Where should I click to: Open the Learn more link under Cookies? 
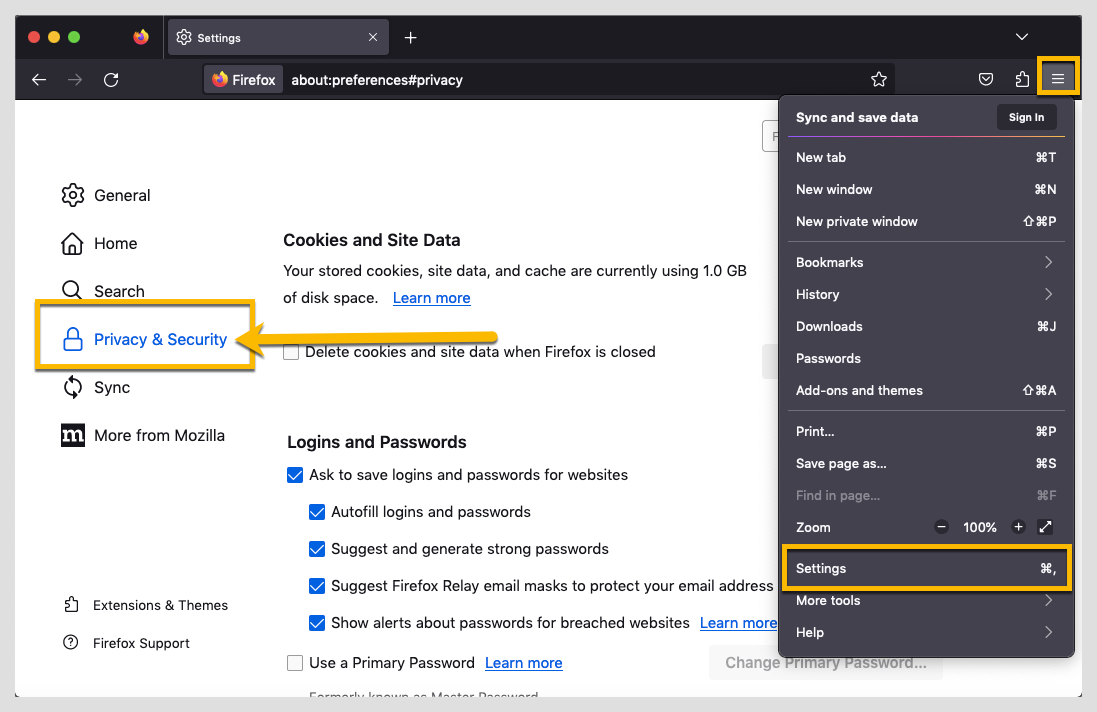coord(431,297)
